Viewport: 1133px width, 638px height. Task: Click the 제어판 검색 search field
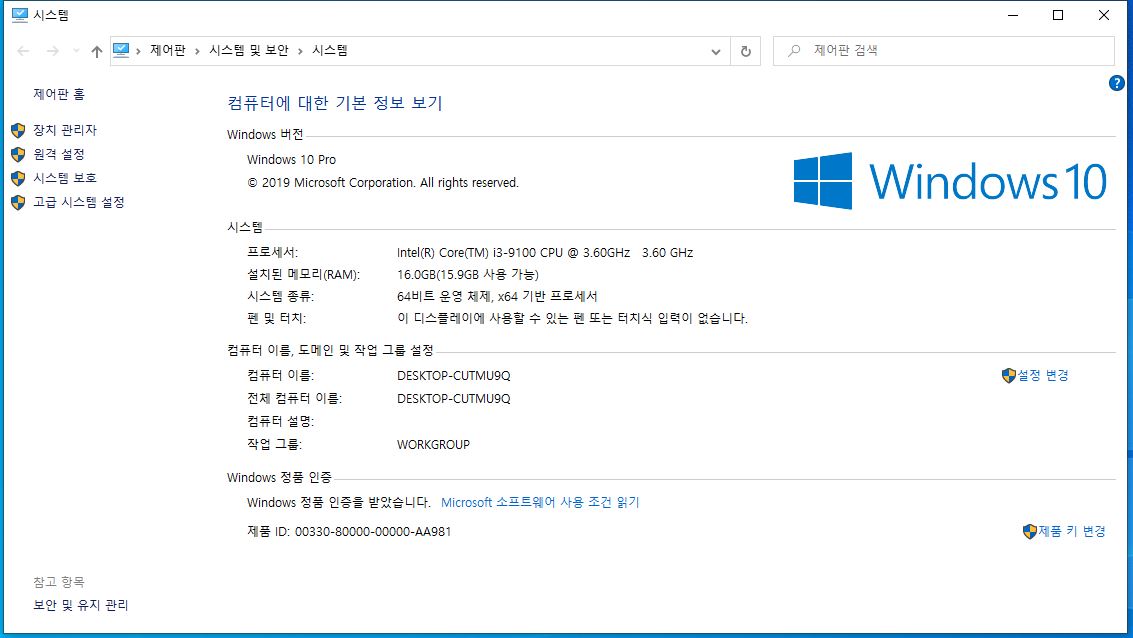[x=944, y=51]
